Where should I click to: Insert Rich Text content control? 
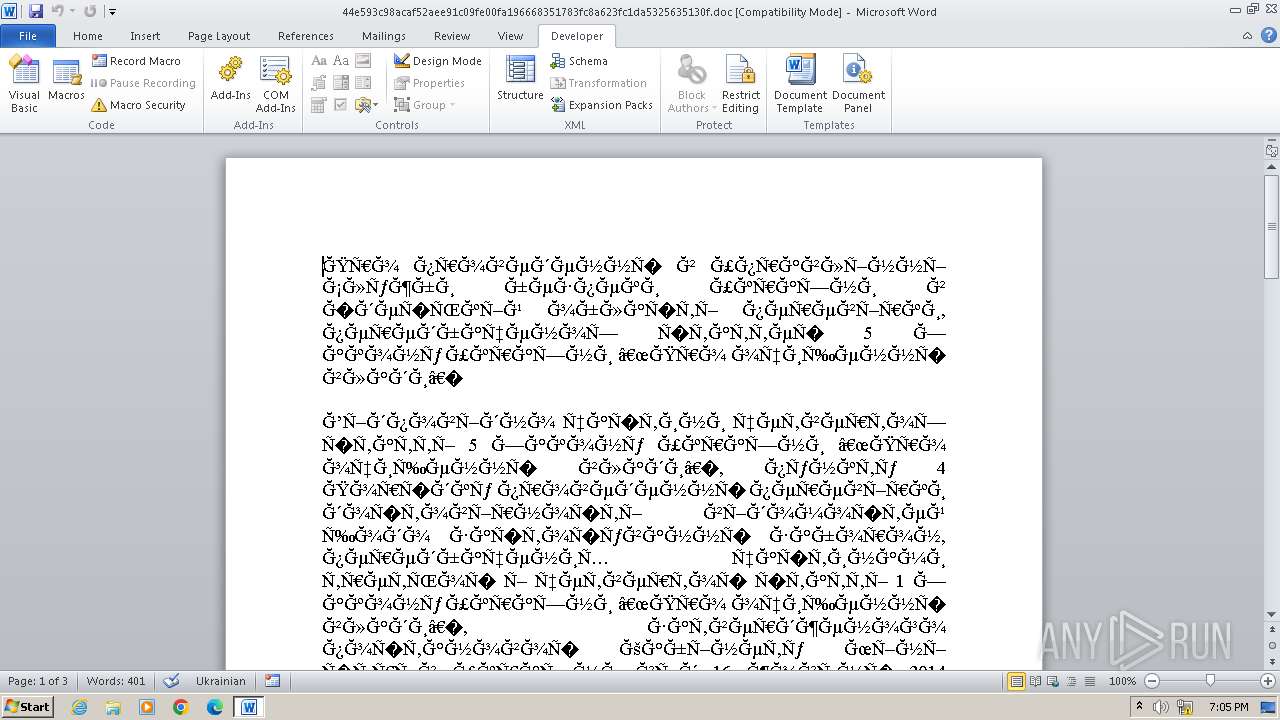(319, 61)
